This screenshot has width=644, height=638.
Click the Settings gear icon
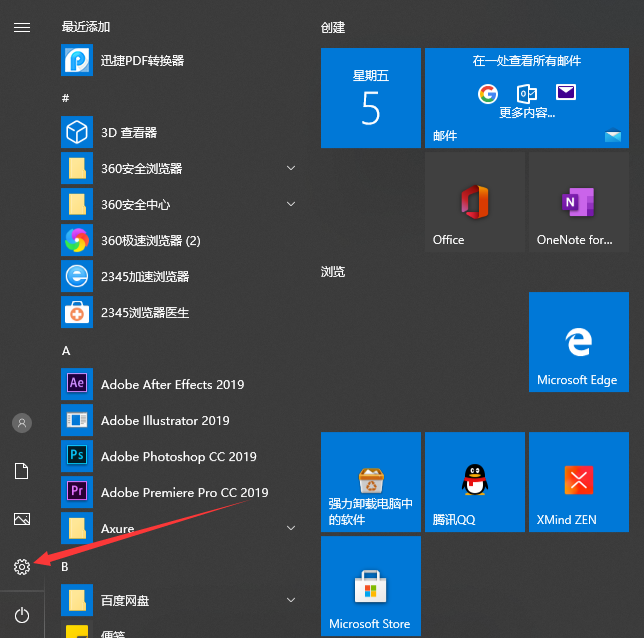(x=22, y=567)
